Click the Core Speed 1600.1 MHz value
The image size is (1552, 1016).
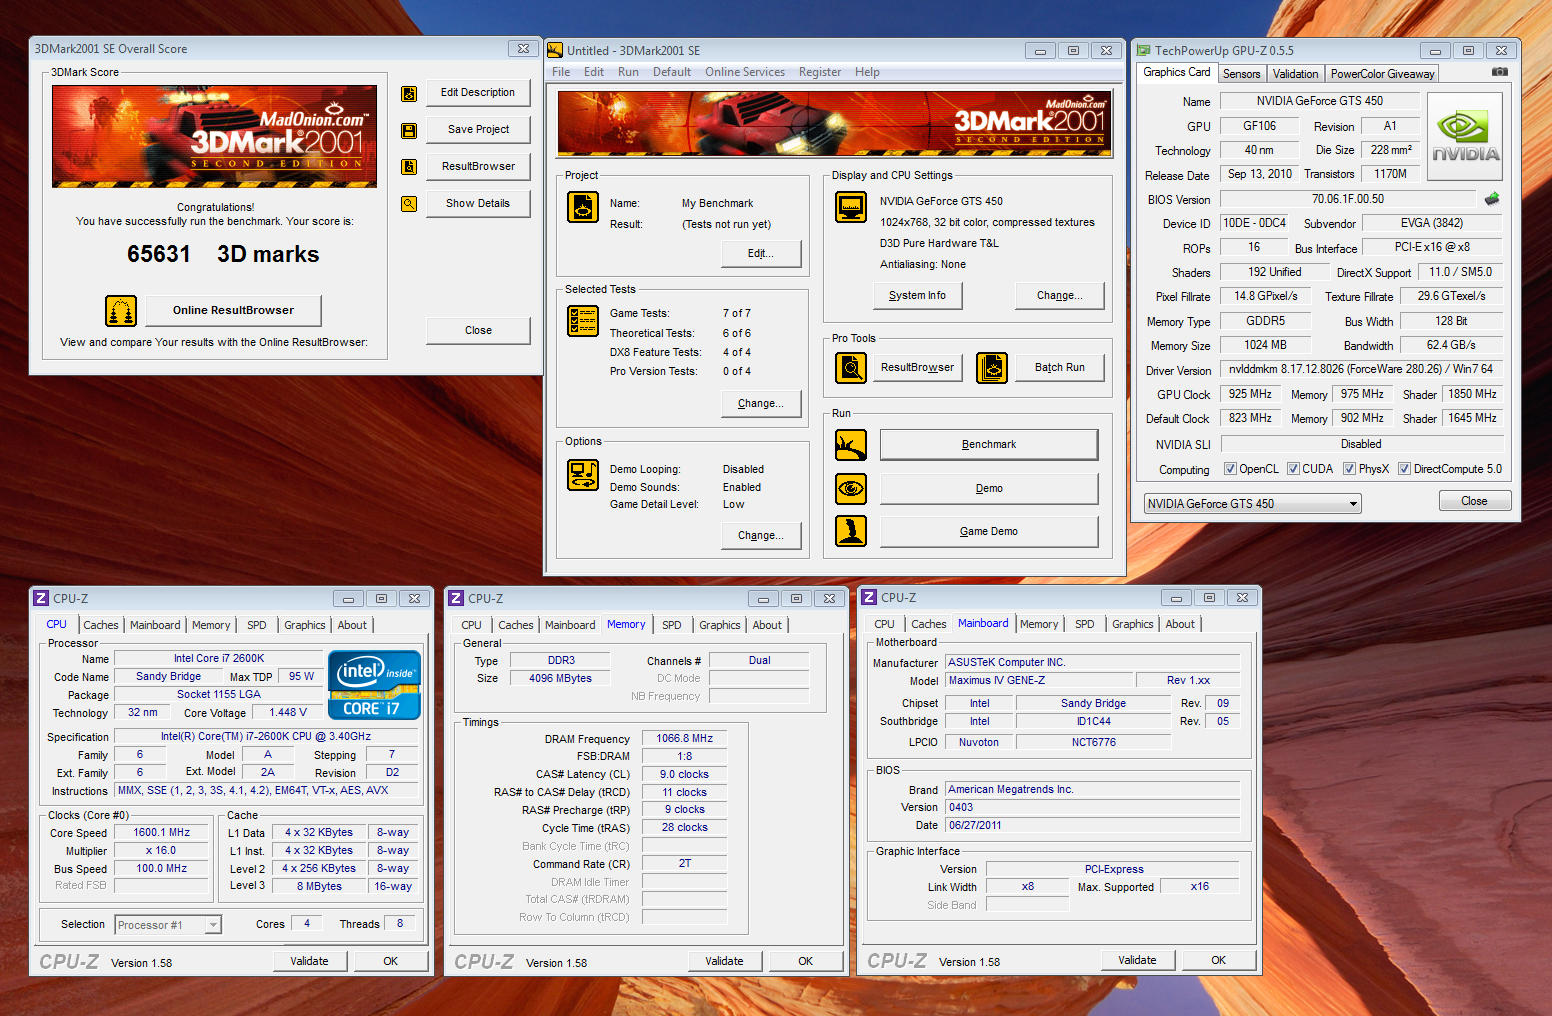(x=161, y=832)
